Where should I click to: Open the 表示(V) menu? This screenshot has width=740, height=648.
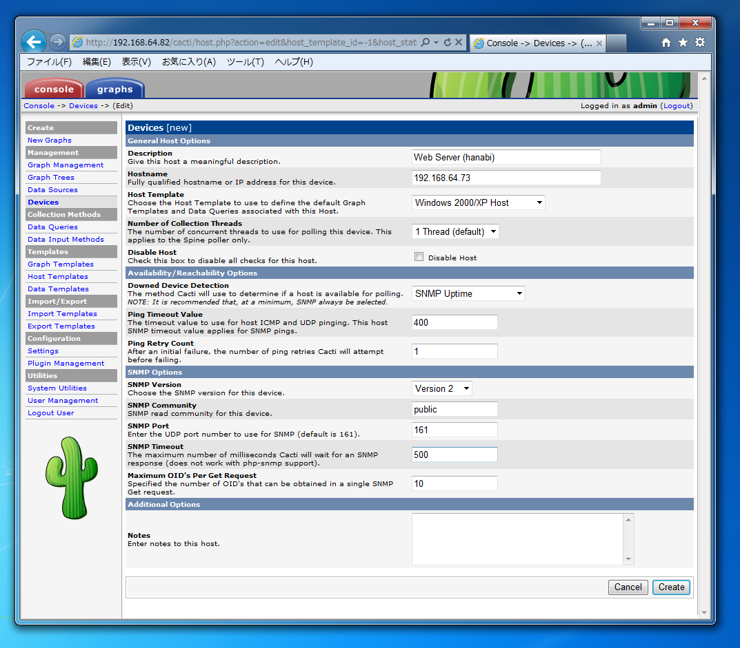click(136, 62)
